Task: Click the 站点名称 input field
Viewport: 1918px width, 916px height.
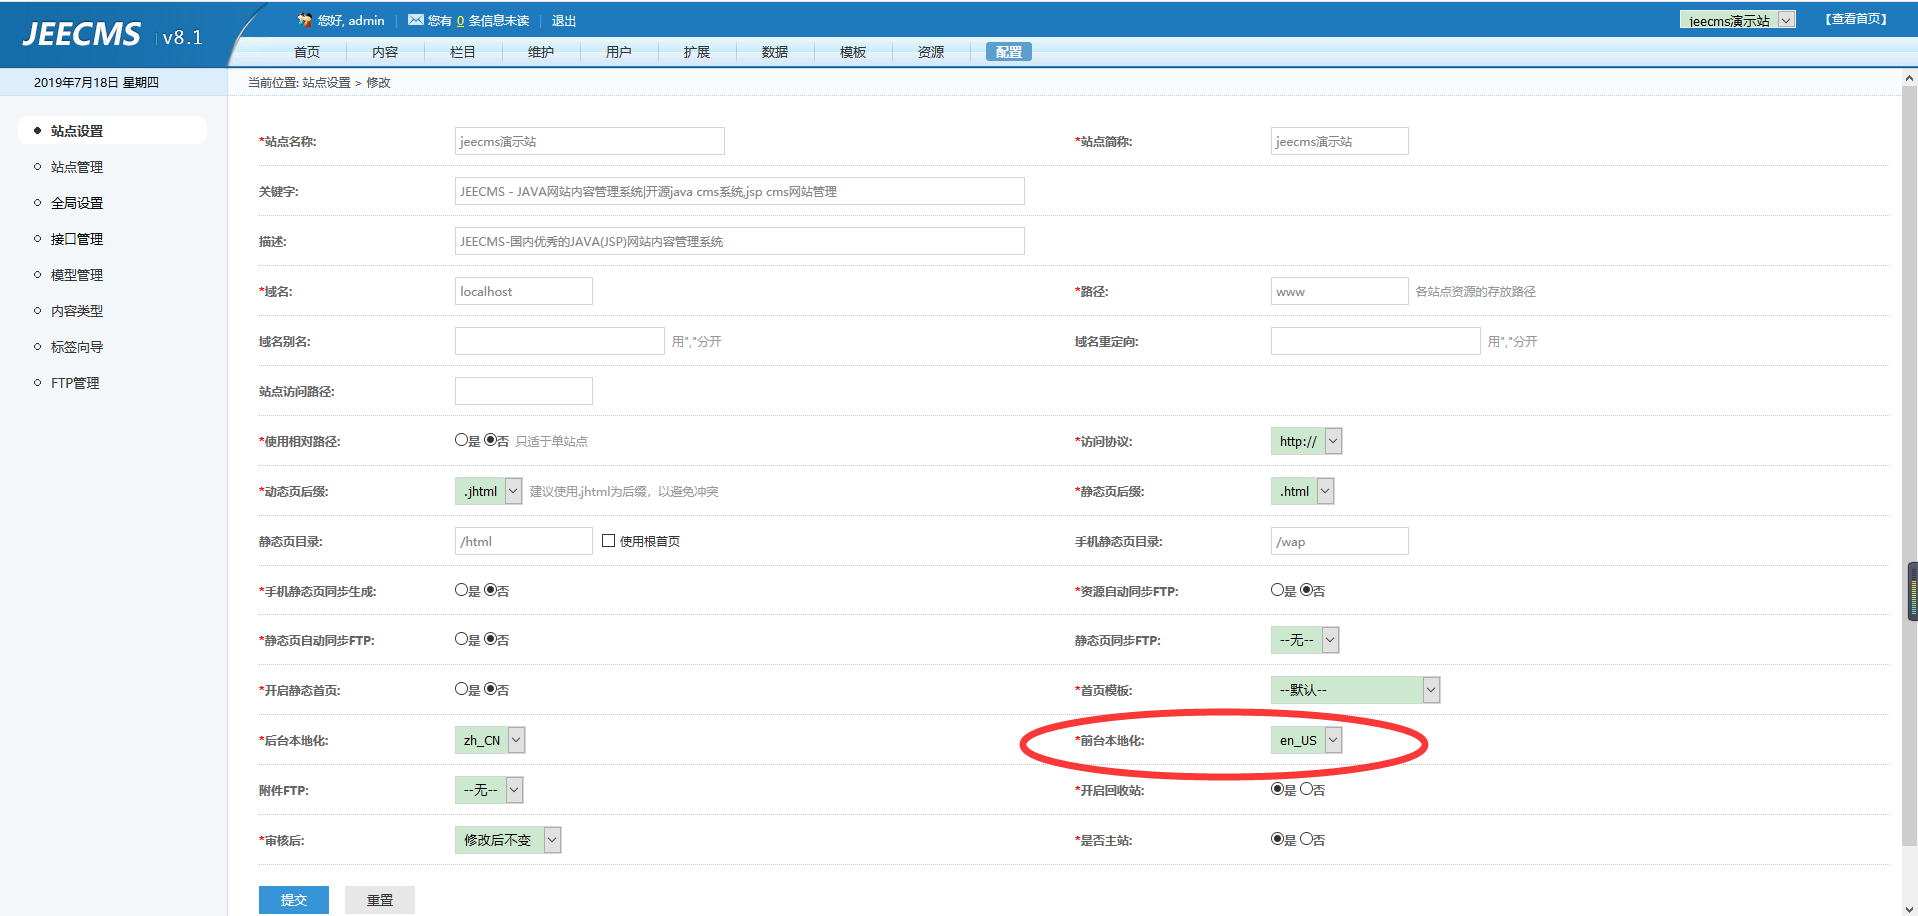Action: pyautogui.click(x=589, y=141)
